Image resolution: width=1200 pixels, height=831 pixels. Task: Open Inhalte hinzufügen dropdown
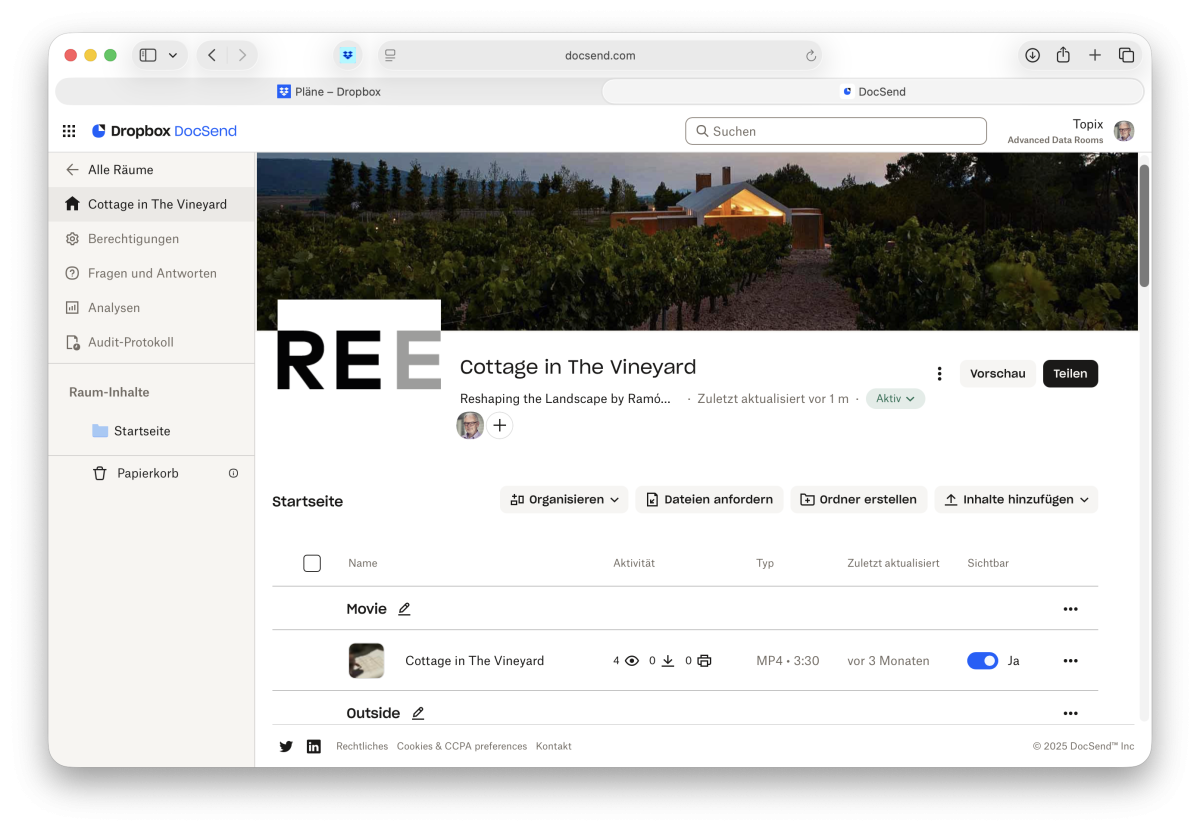click(1016, 499)
